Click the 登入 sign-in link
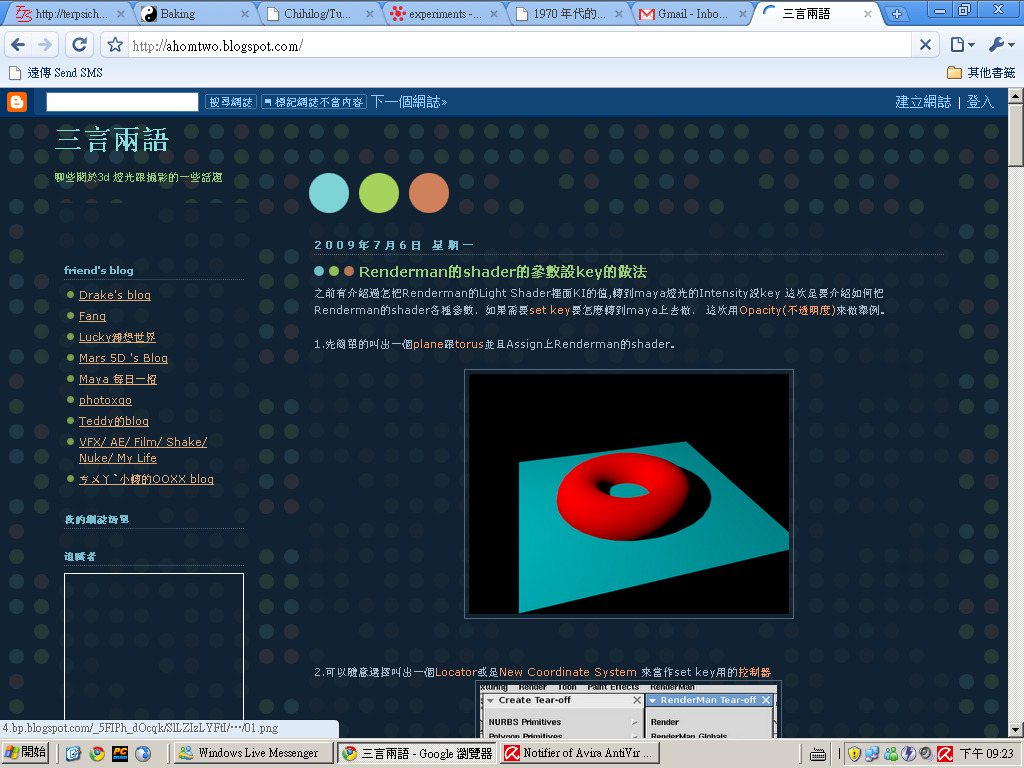The height and width of the screenshot is (768, 1024). (x=980, y=102)
